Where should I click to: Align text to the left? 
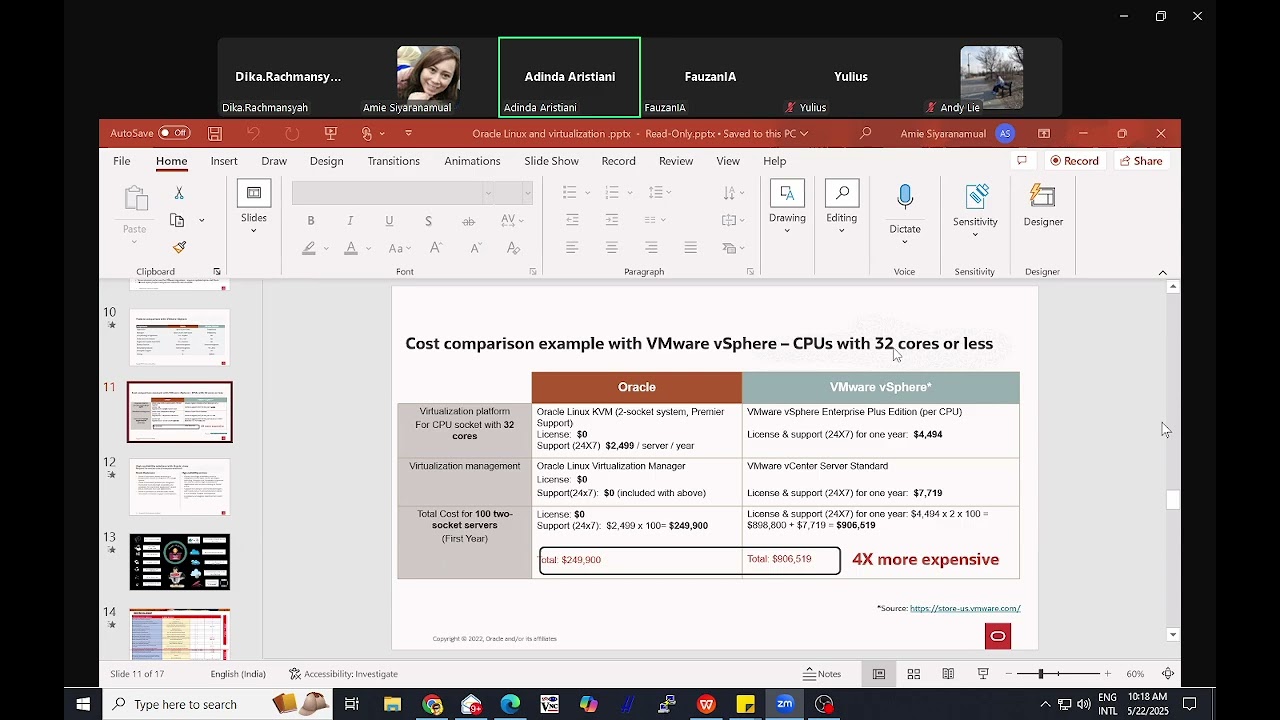click(x=572, y=247)
